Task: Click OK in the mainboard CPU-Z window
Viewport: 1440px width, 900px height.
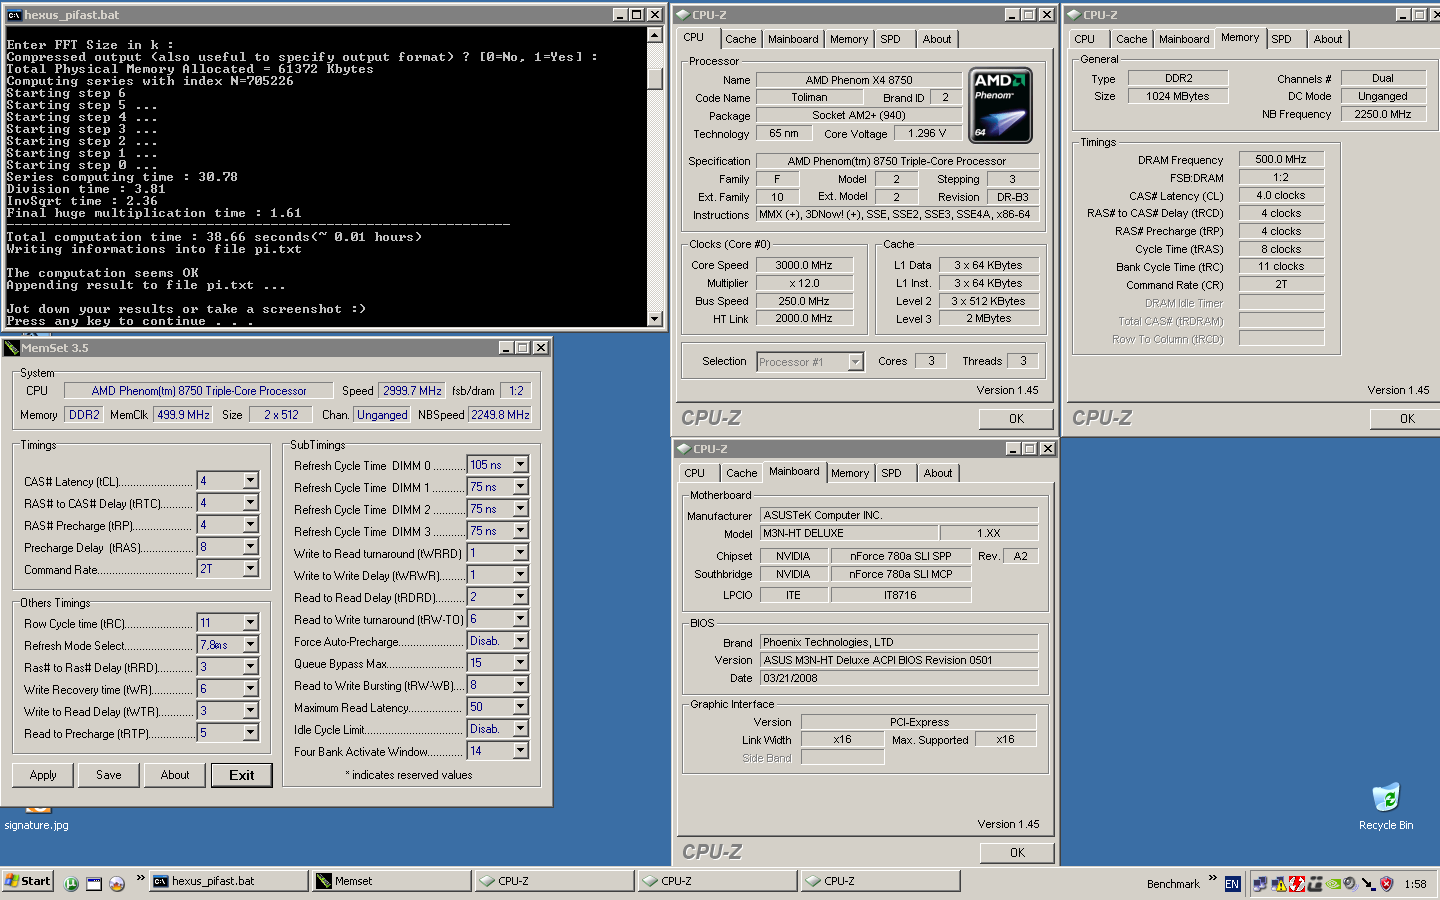Action: tap(1017, 853)
